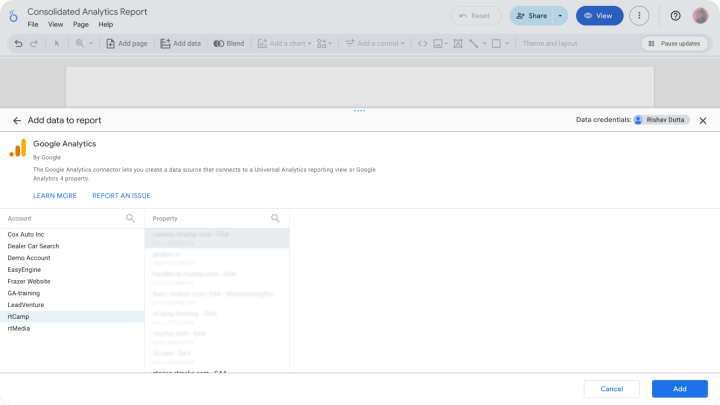The image size is (720, 405).
Task: Click the Cancel button
Action: (x=612, y=389)
